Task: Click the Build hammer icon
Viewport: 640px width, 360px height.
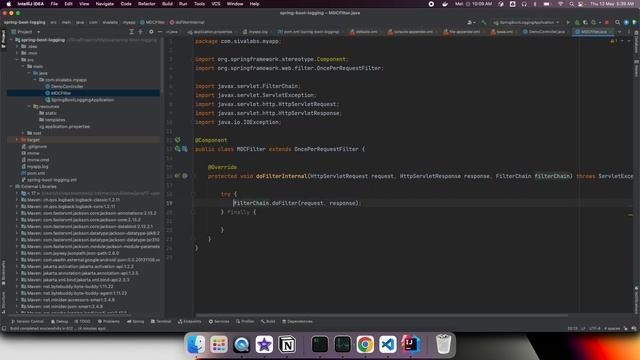Action: pyautogui.click(x=484, y=22)
